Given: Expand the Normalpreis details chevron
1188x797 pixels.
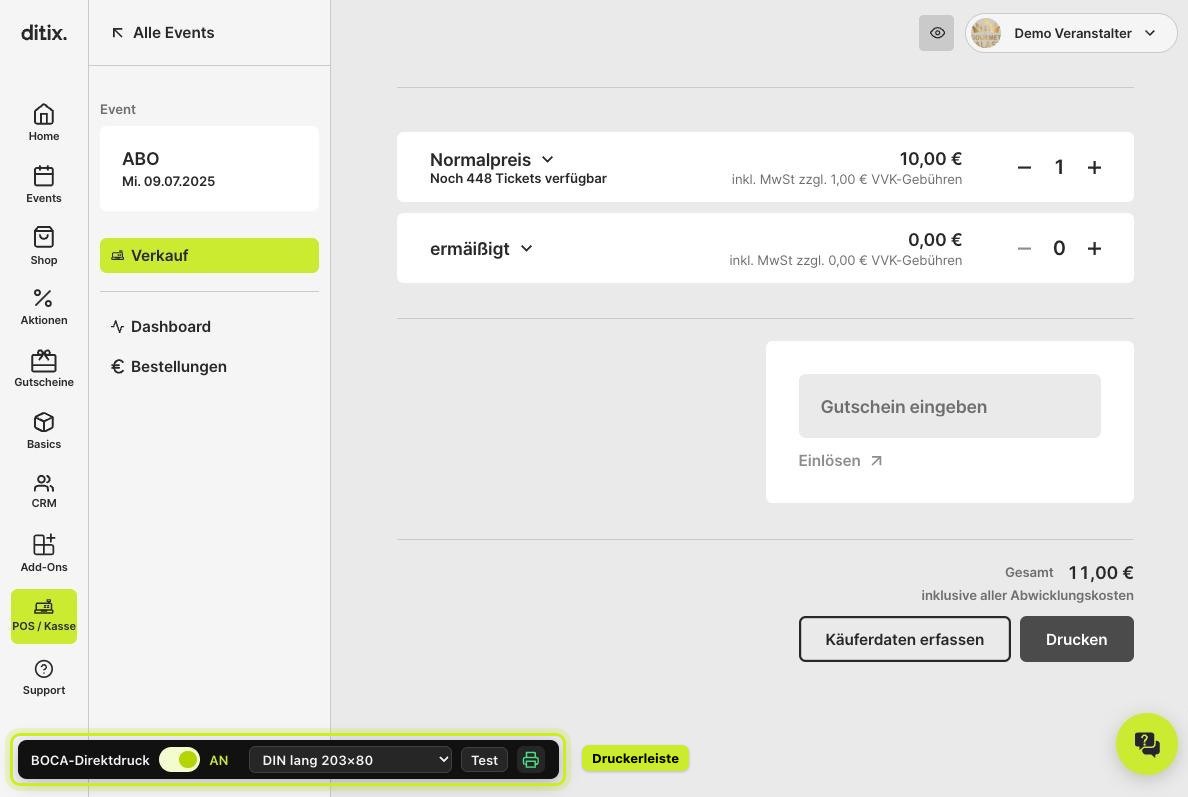Looking at the screenshot, I should tap(548, 160).
